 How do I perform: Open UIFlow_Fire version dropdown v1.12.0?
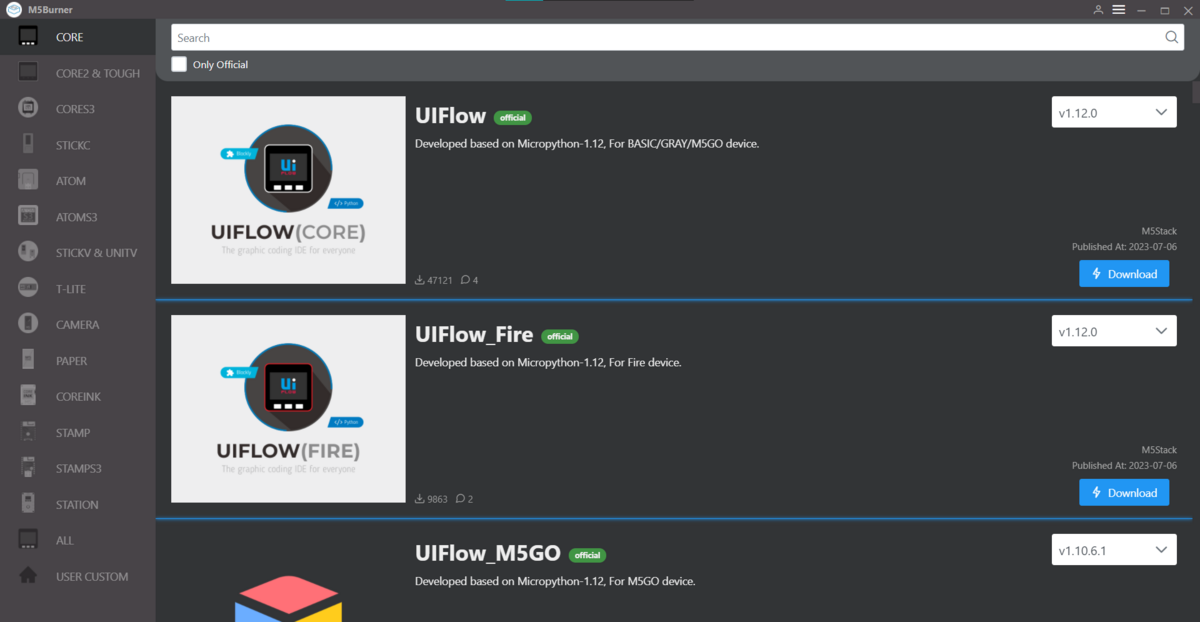[x=1113, y=331]
